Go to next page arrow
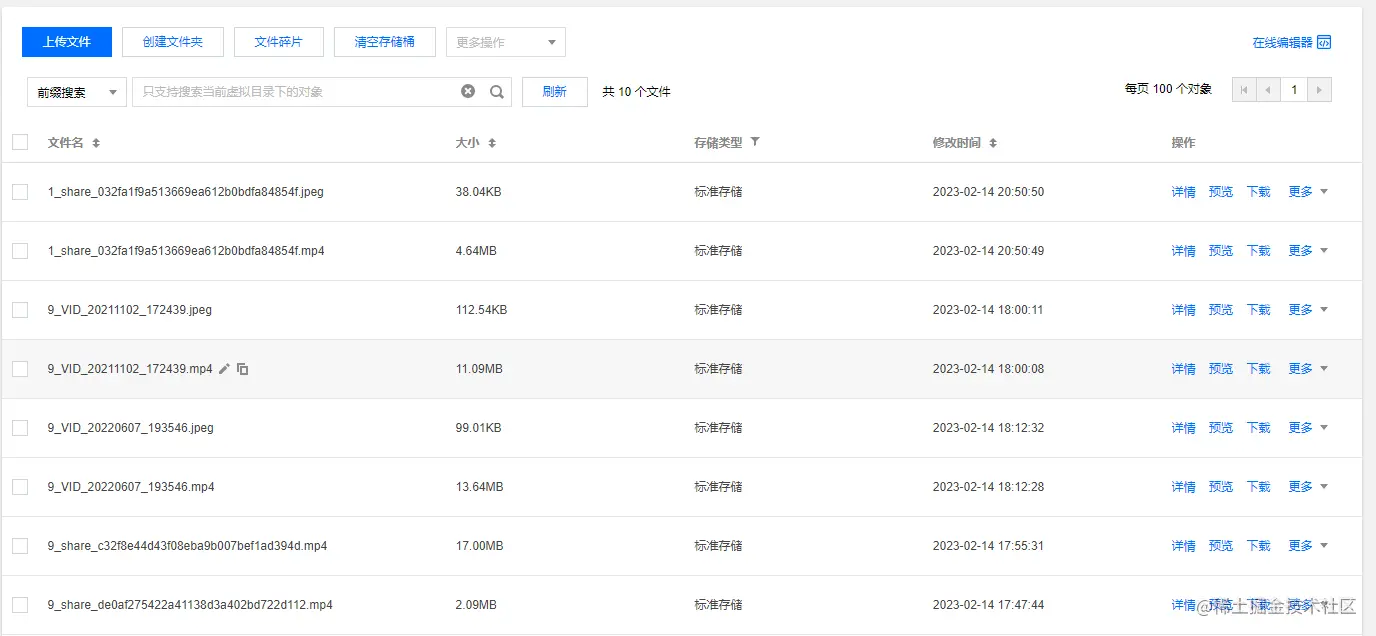Screen dimensions: 1376x636 tap(1320, 90)
